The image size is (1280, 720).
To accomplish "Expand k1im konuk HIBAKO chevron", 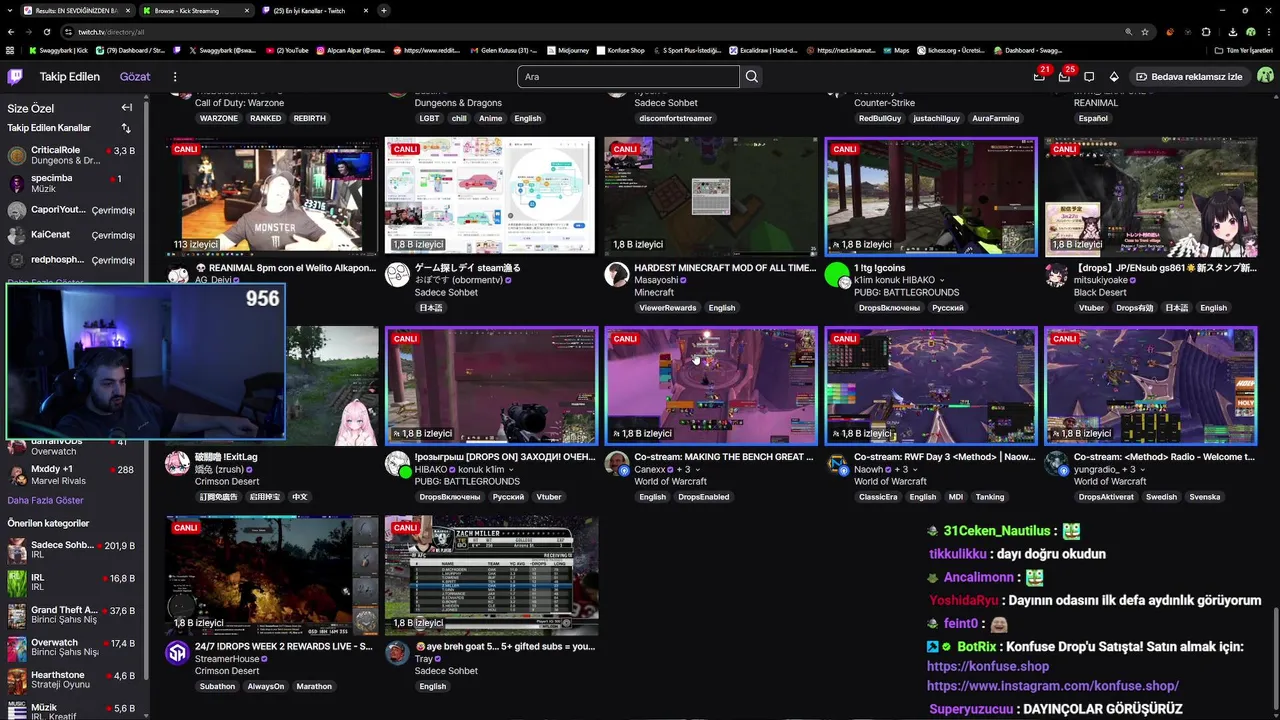I will [x=941, y=281].
